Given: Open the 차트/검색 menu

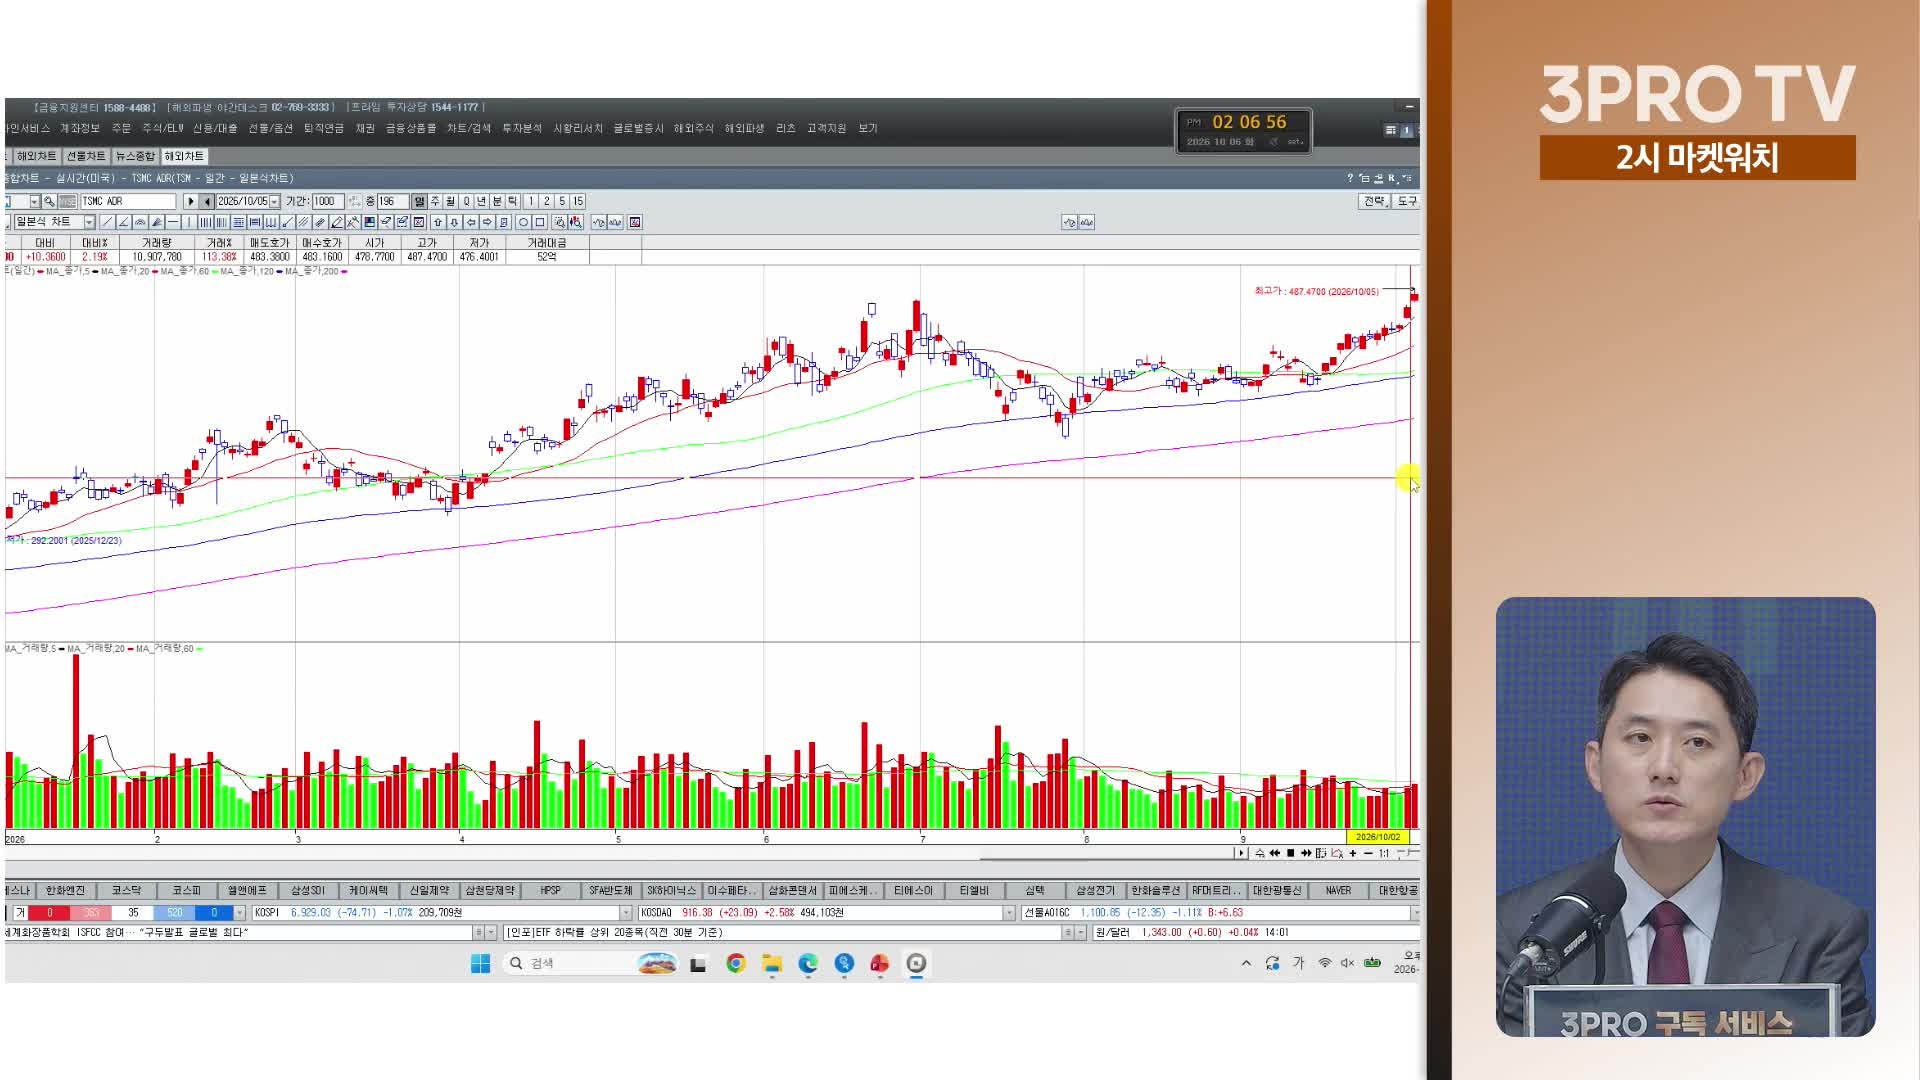Looking at the screenshot, I should pos(468,128).
